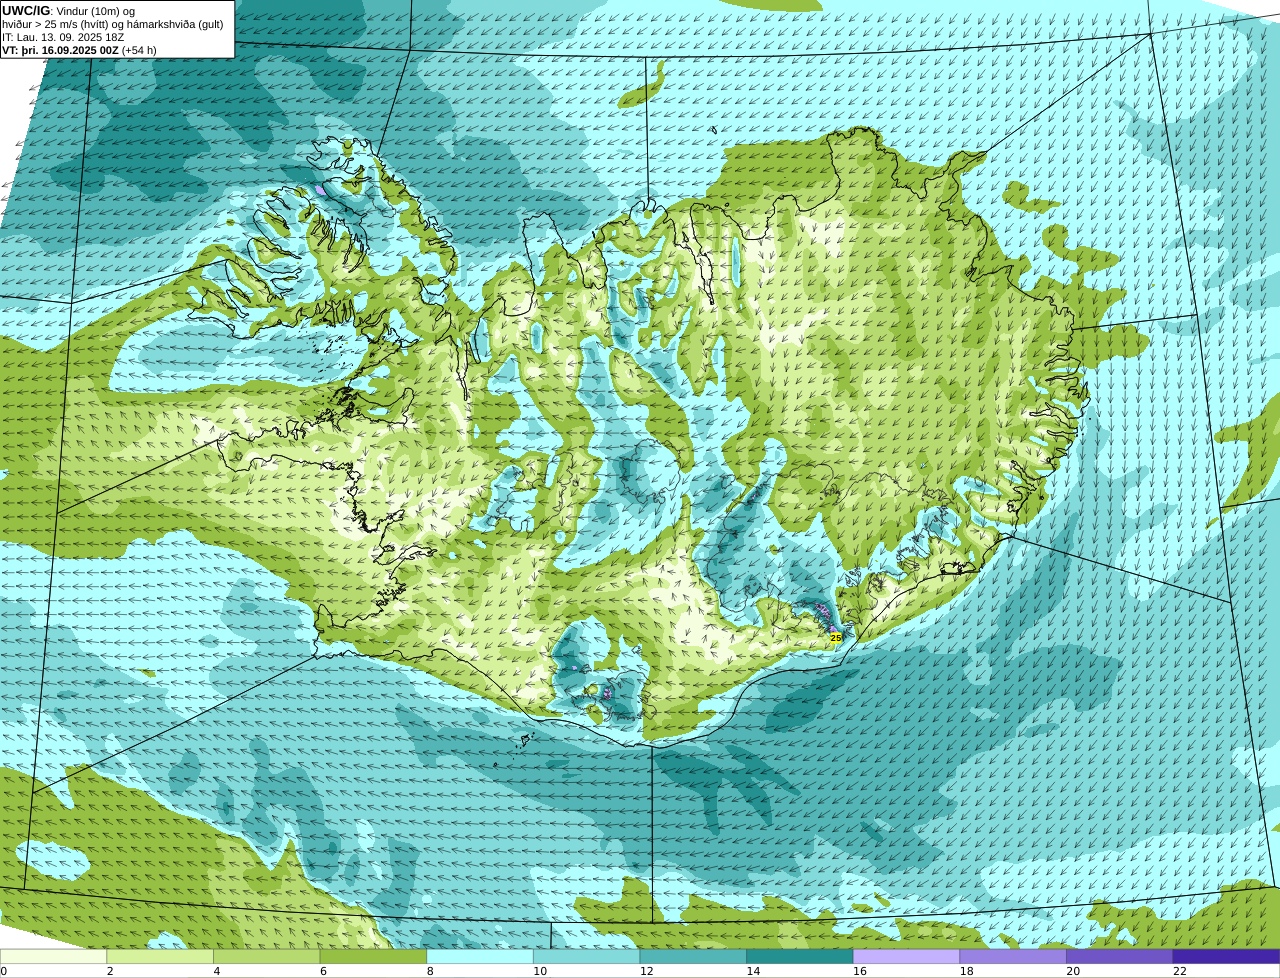This screenshot has height=978, width=1280.
Task: Click the 'hviður > 25 m/s' description line
Action: click(x=113, y=24)
